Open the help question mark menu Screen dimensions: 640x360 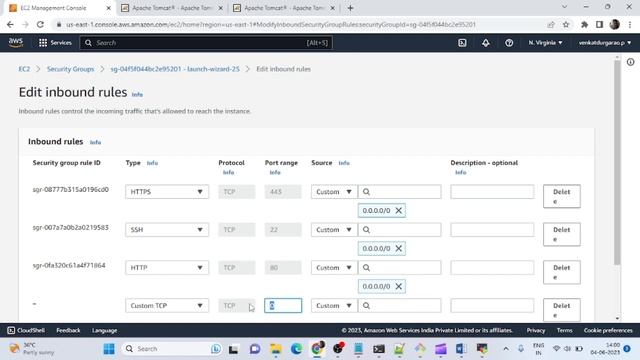(x=509, y=42)
